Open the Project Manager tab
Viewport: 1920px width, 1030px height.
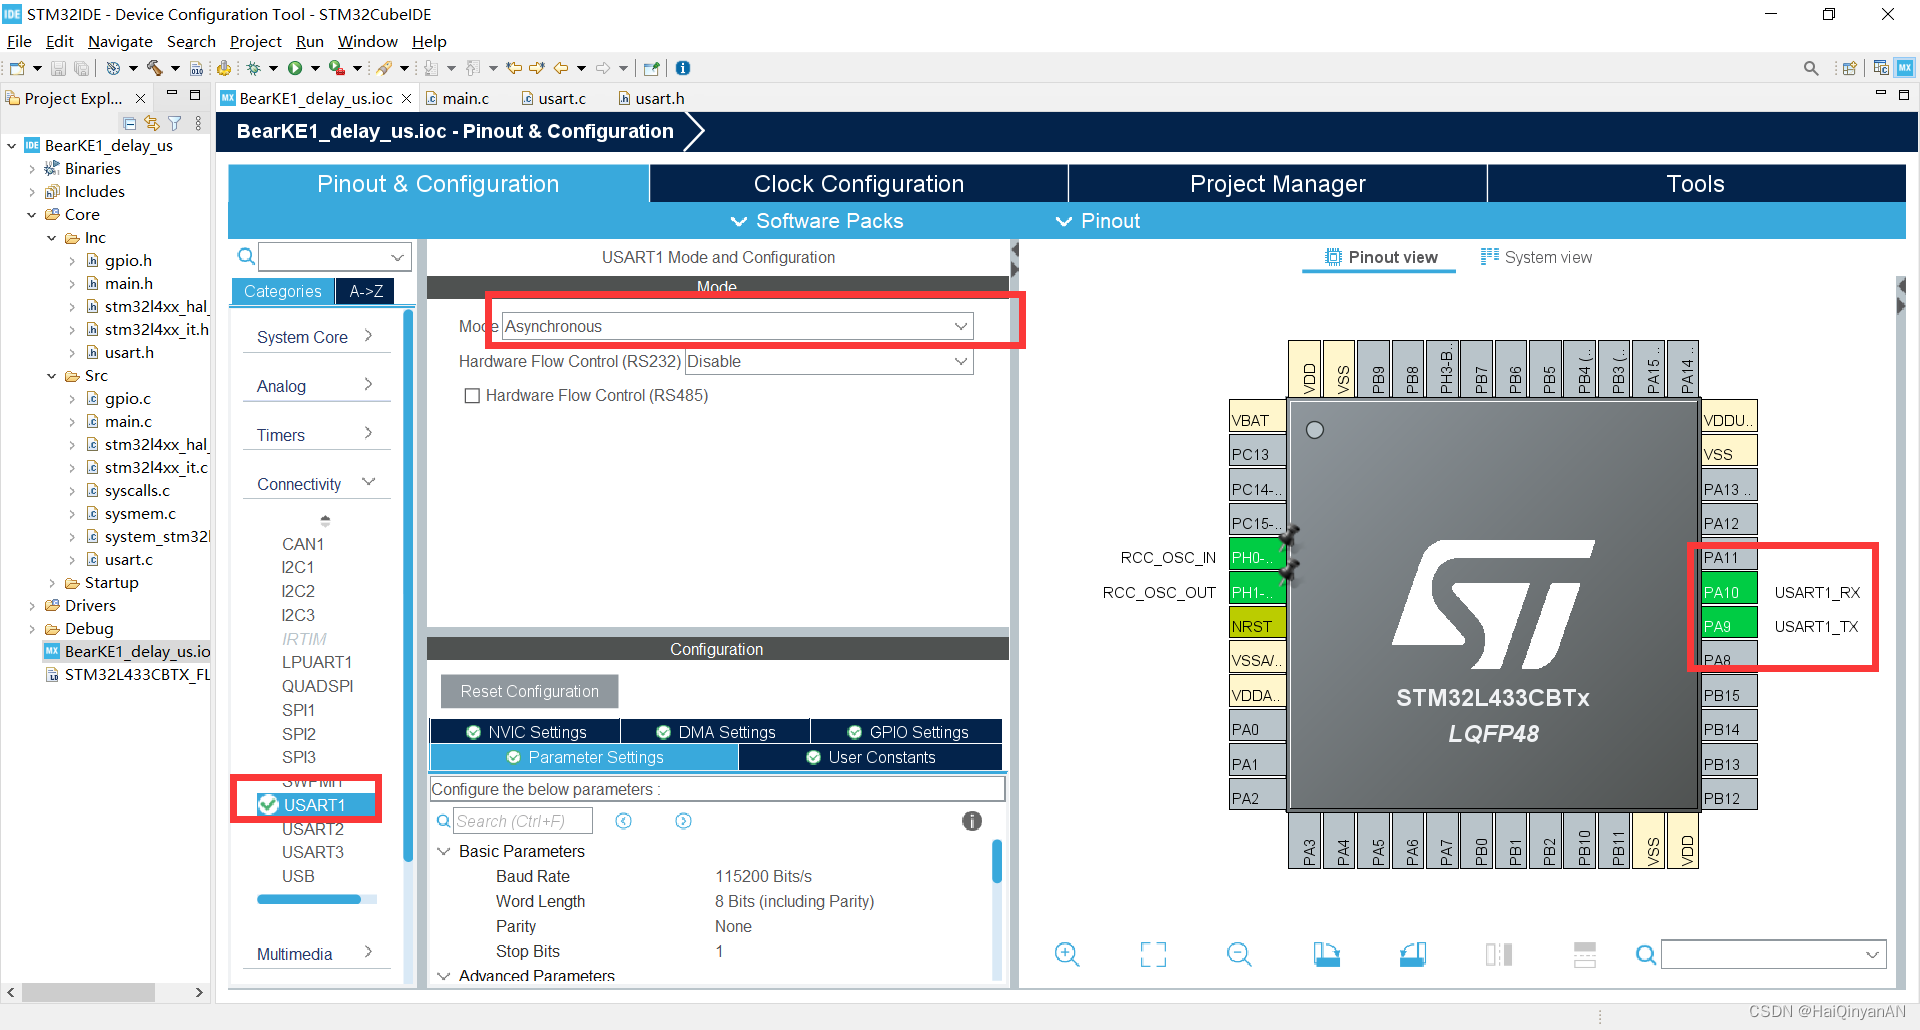[1278, 184]
